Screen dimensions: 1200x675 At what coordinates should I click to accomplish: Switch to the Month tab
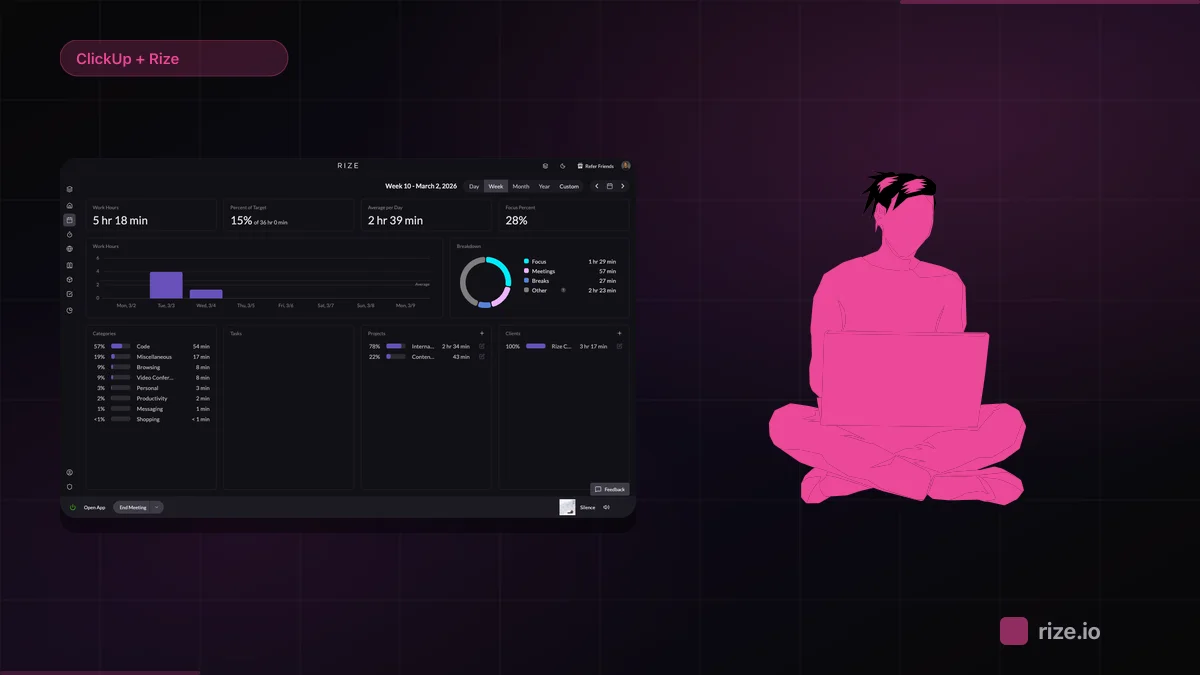pos(521,186)
